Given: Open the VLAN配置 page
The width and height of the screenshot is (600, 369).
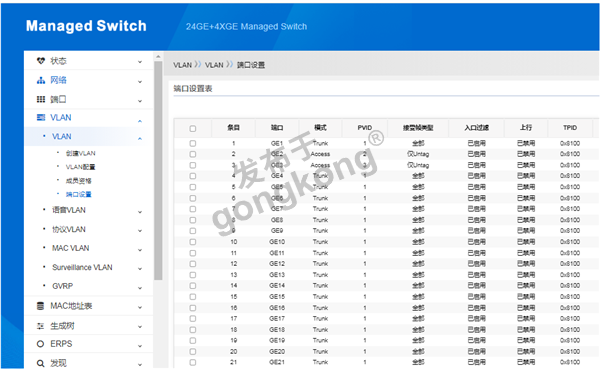Looking at the screenshot, I should (x=80, y=167).
